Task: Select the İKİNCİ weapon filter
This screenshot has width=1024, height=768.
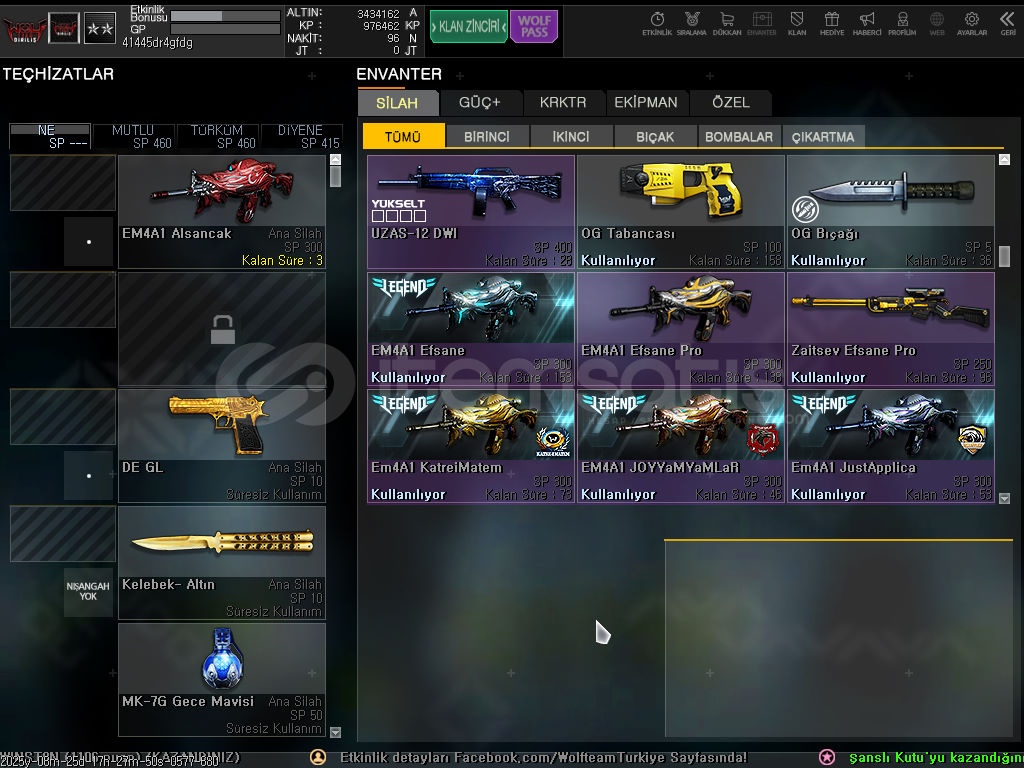Action: [x=571, y=136]
